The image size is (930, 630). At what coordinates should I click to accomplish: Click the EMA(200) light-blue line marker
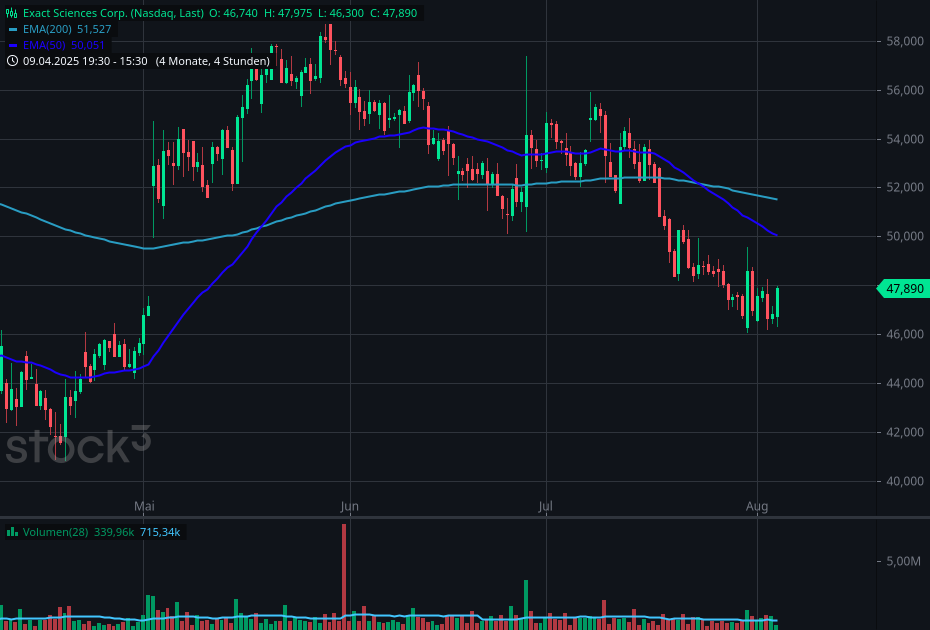[12, 30]
